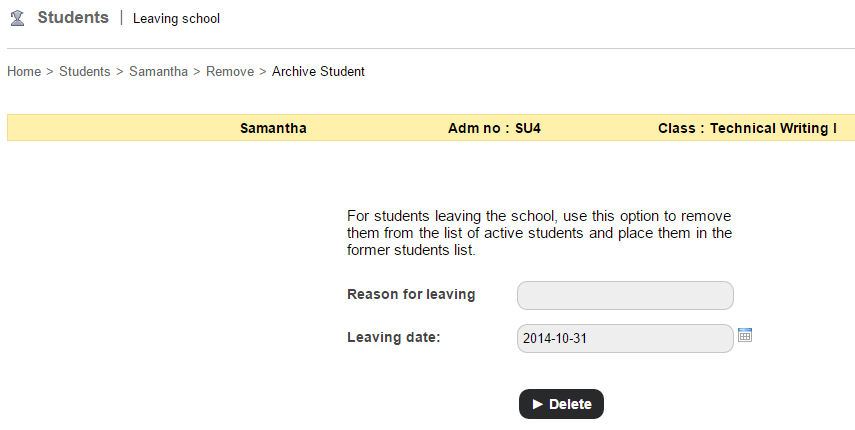Click the arrow icon on Delete button
The width and height of the screenshot is (855, 430).
[x=537, y=404]
